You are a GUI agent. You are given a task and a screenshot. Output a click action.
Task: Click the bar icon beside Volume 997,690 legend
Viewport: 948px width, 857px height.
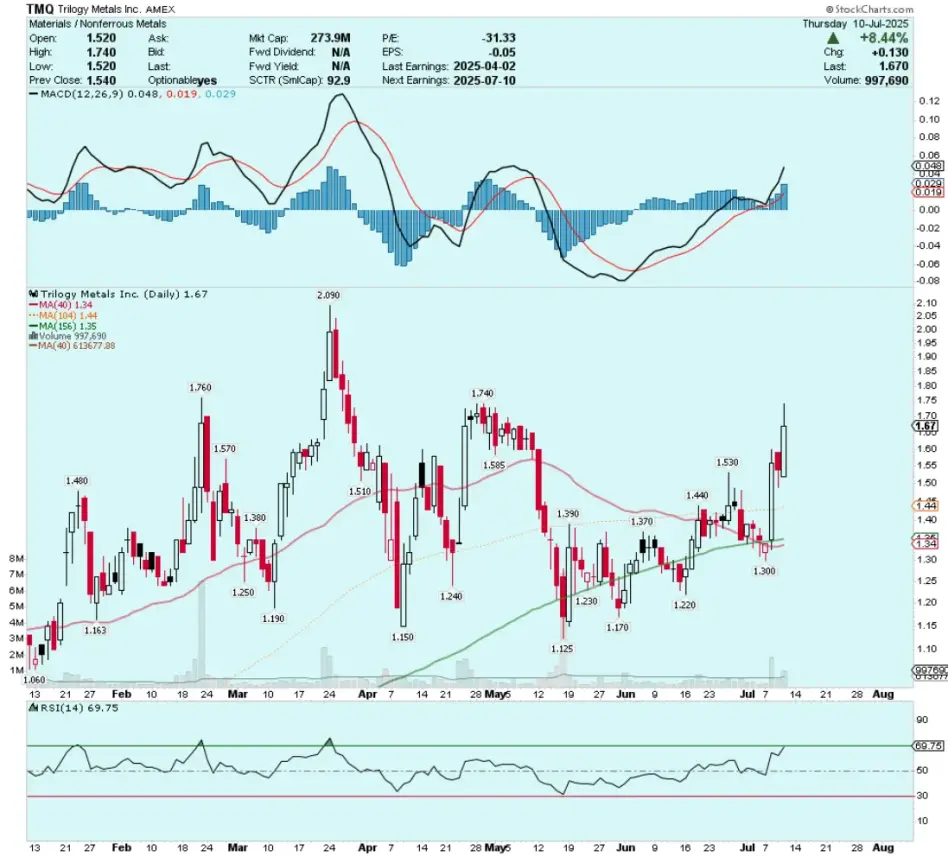(34, 336)
